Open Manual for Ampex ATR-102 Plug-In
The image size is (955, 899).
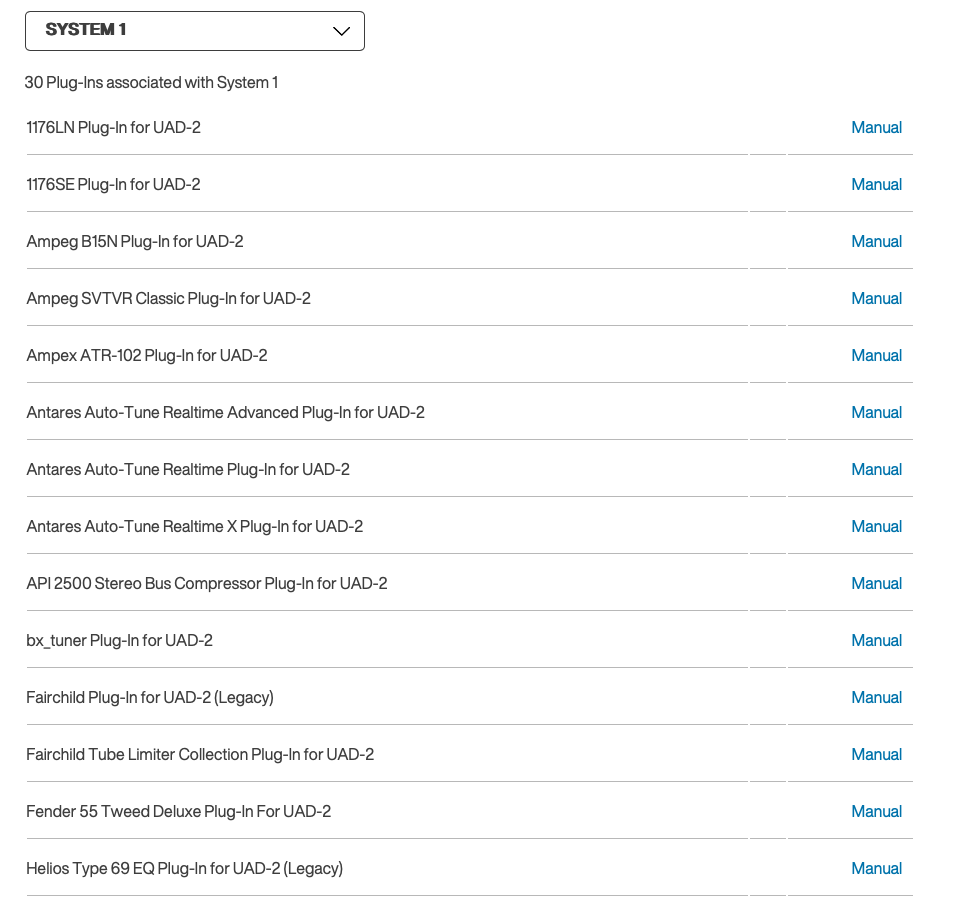point(876,356)
